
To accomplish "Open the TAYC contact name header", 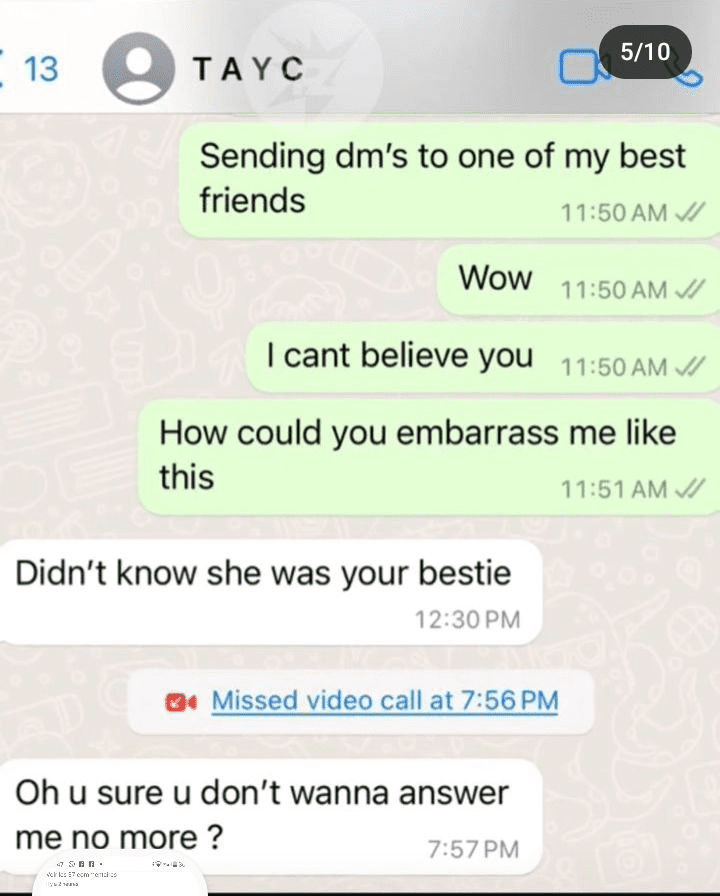I will 249,69.
